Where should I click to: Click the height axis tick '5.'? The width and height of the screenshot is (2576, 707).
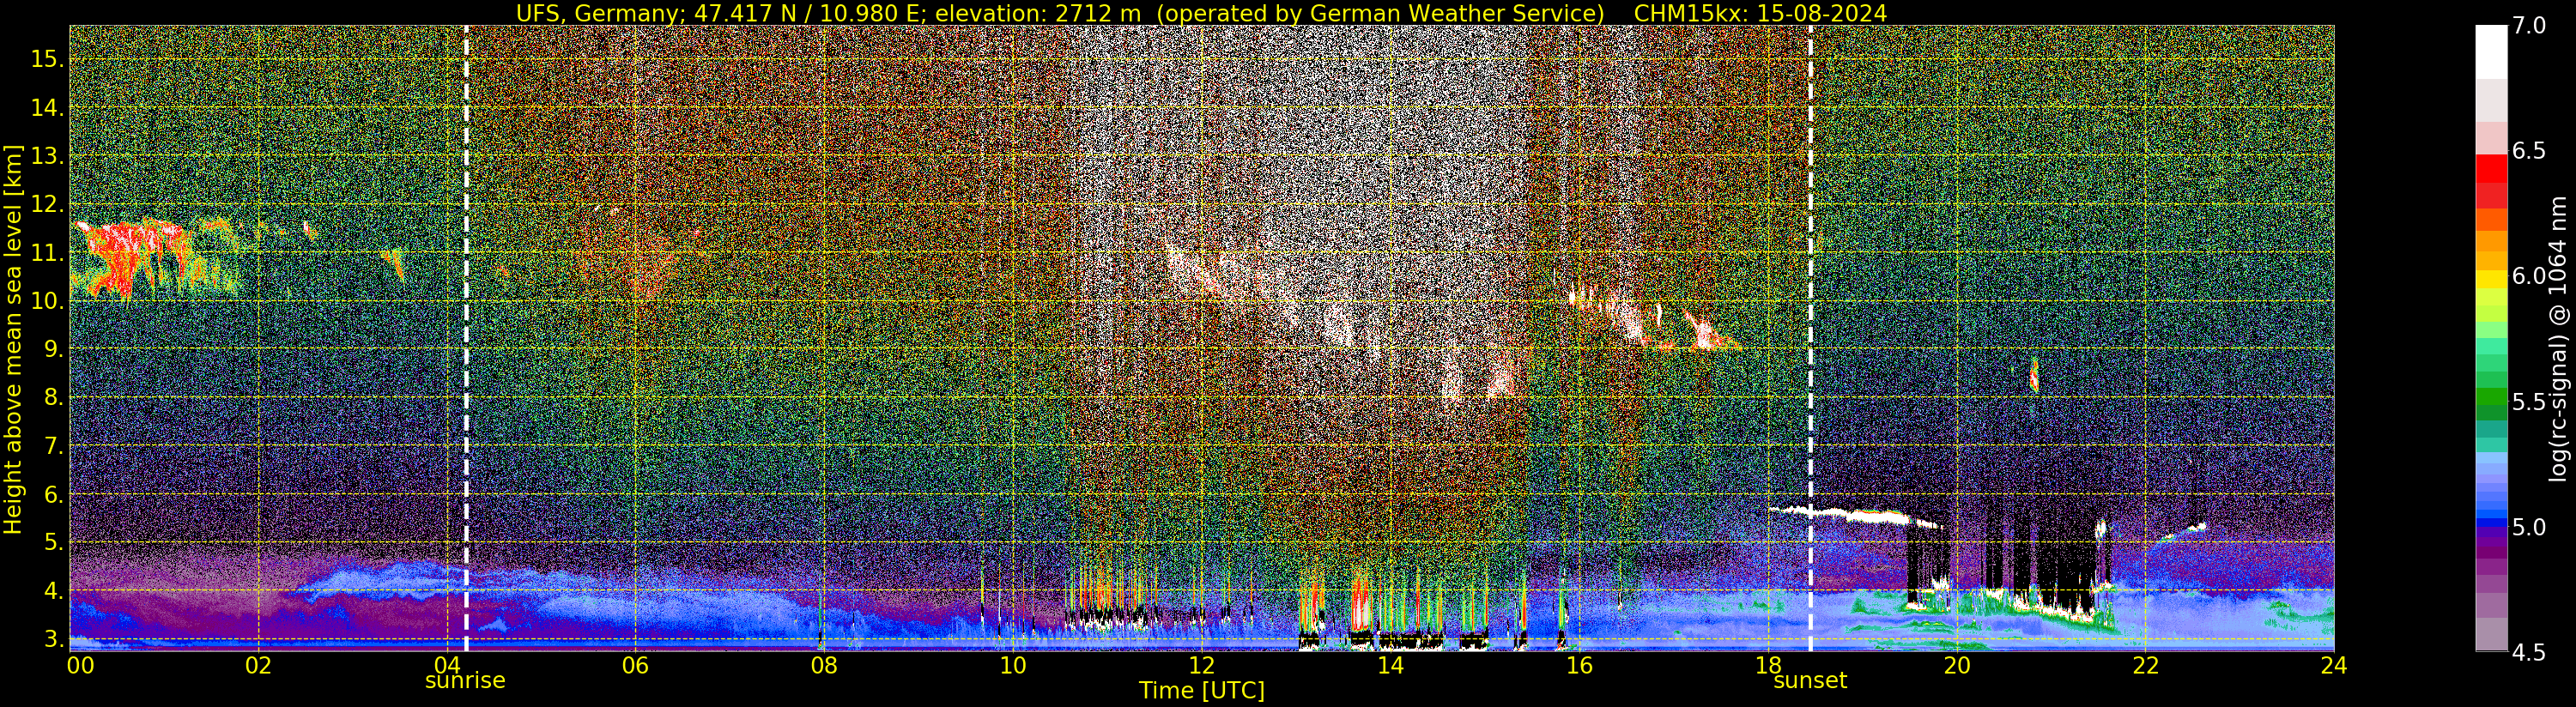[53, 543]
